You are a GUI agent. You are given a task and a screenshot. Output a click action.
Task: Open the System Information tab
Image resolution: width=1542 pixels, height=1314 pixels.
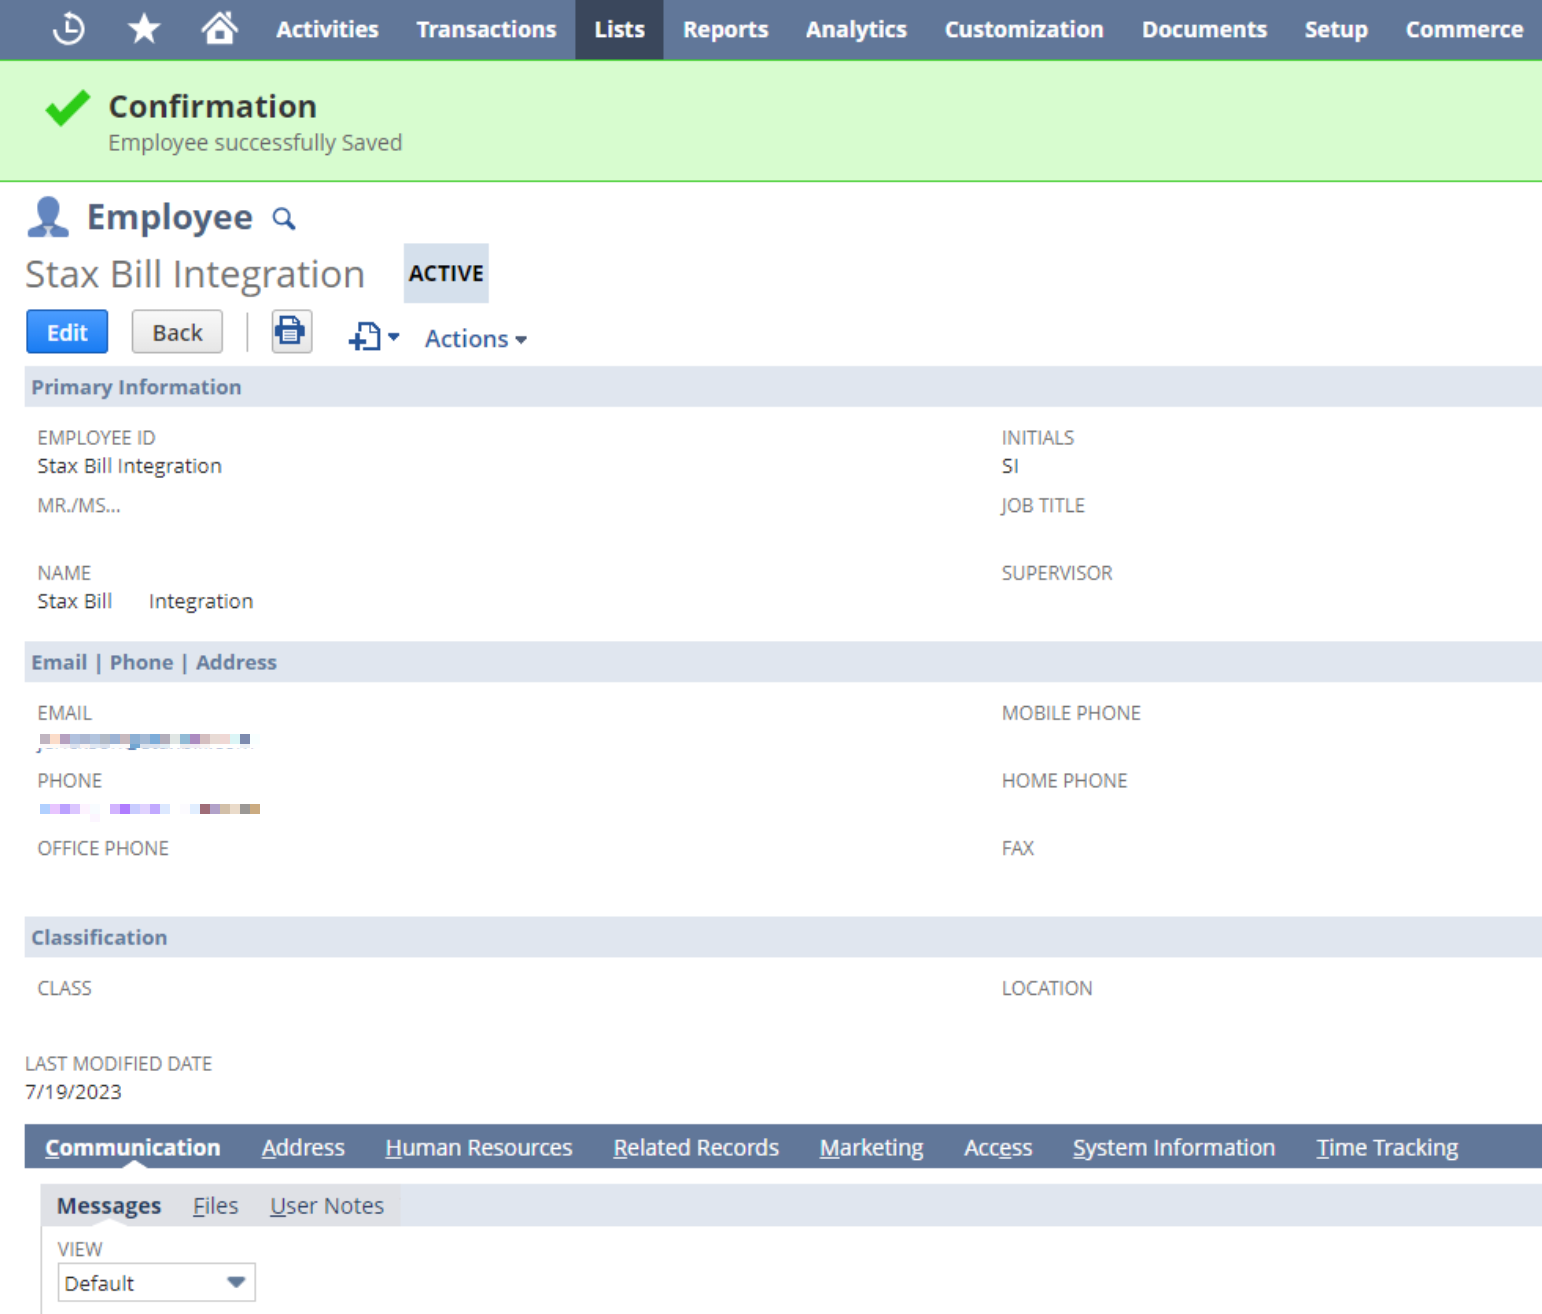tap(1174, 1147)
